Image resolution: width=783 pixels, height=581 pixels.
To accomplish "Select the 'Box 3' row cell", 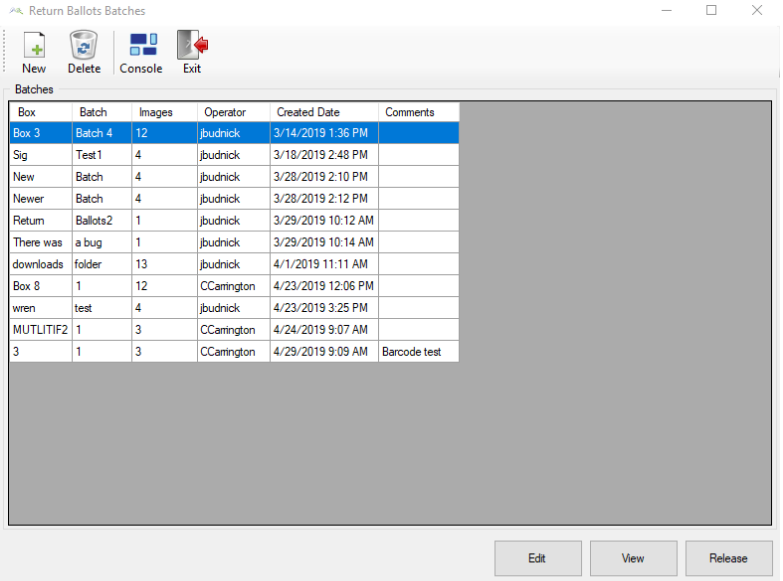I will pos(41,133).
